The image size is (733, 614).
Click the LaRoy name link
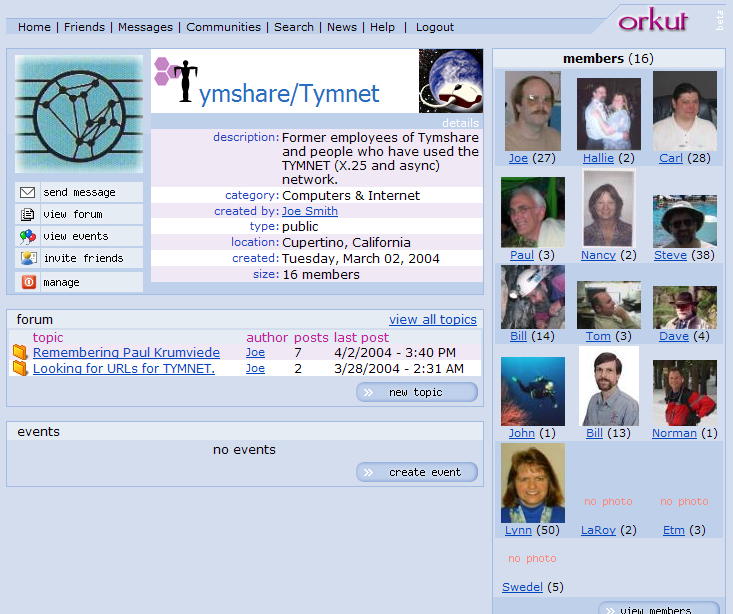pos(598,530)
